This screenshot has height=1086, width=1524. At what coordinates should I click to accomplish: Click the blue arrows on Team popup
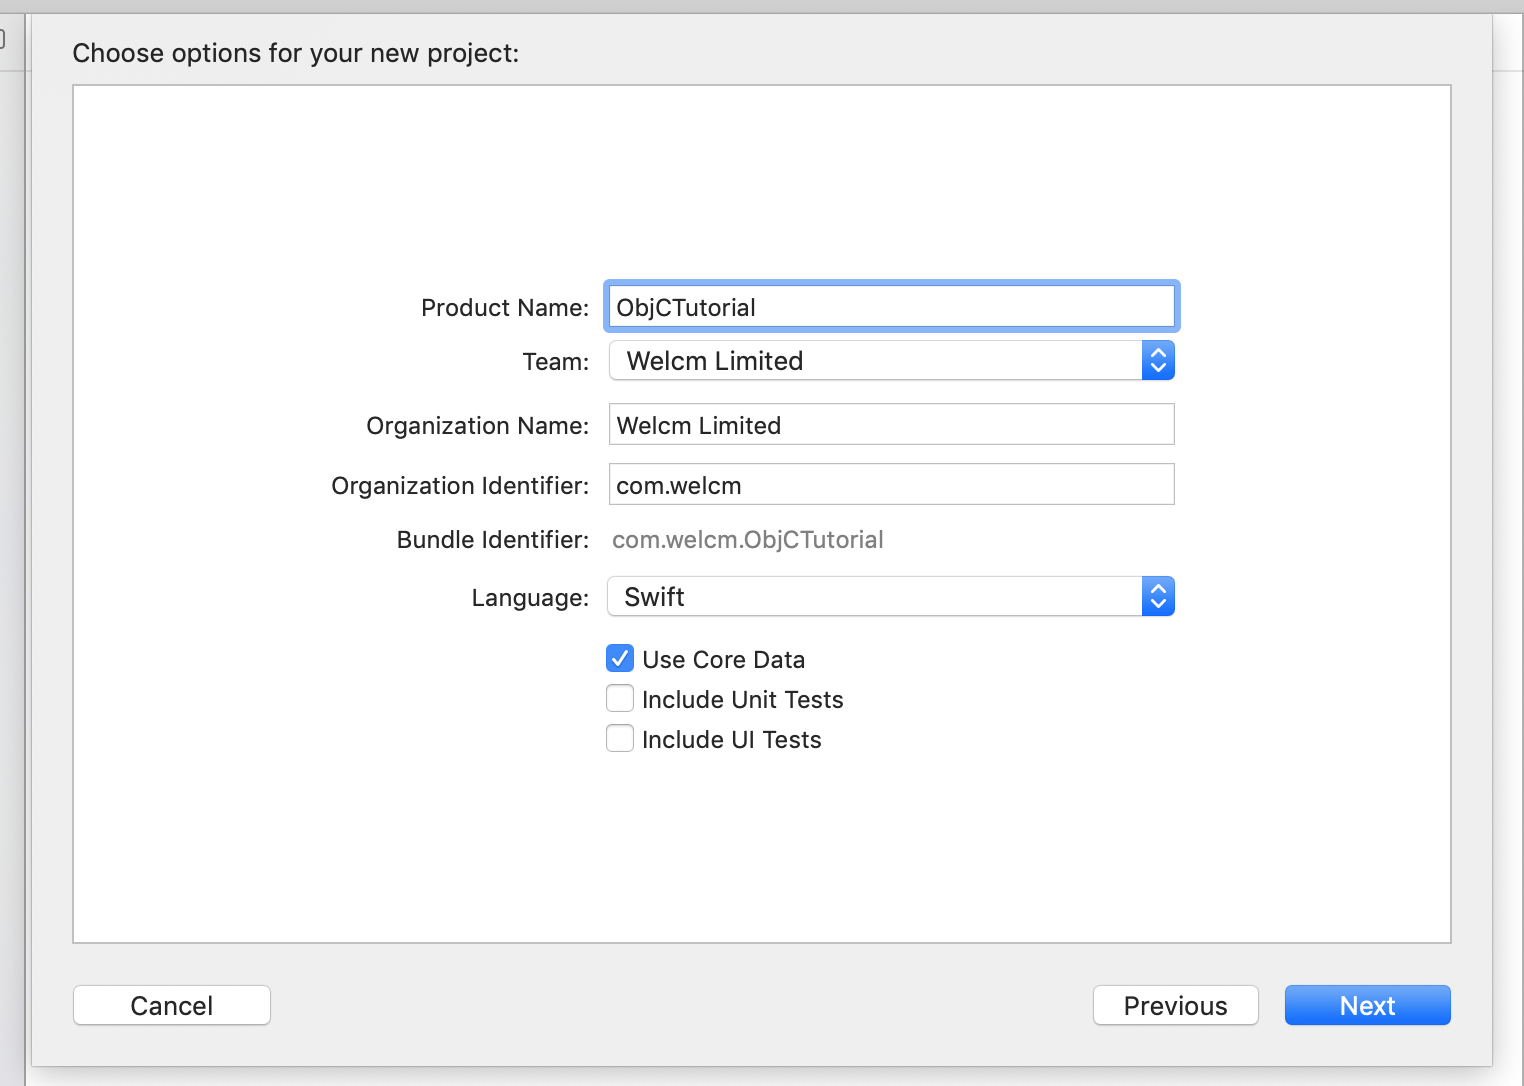pos(1157,361)
